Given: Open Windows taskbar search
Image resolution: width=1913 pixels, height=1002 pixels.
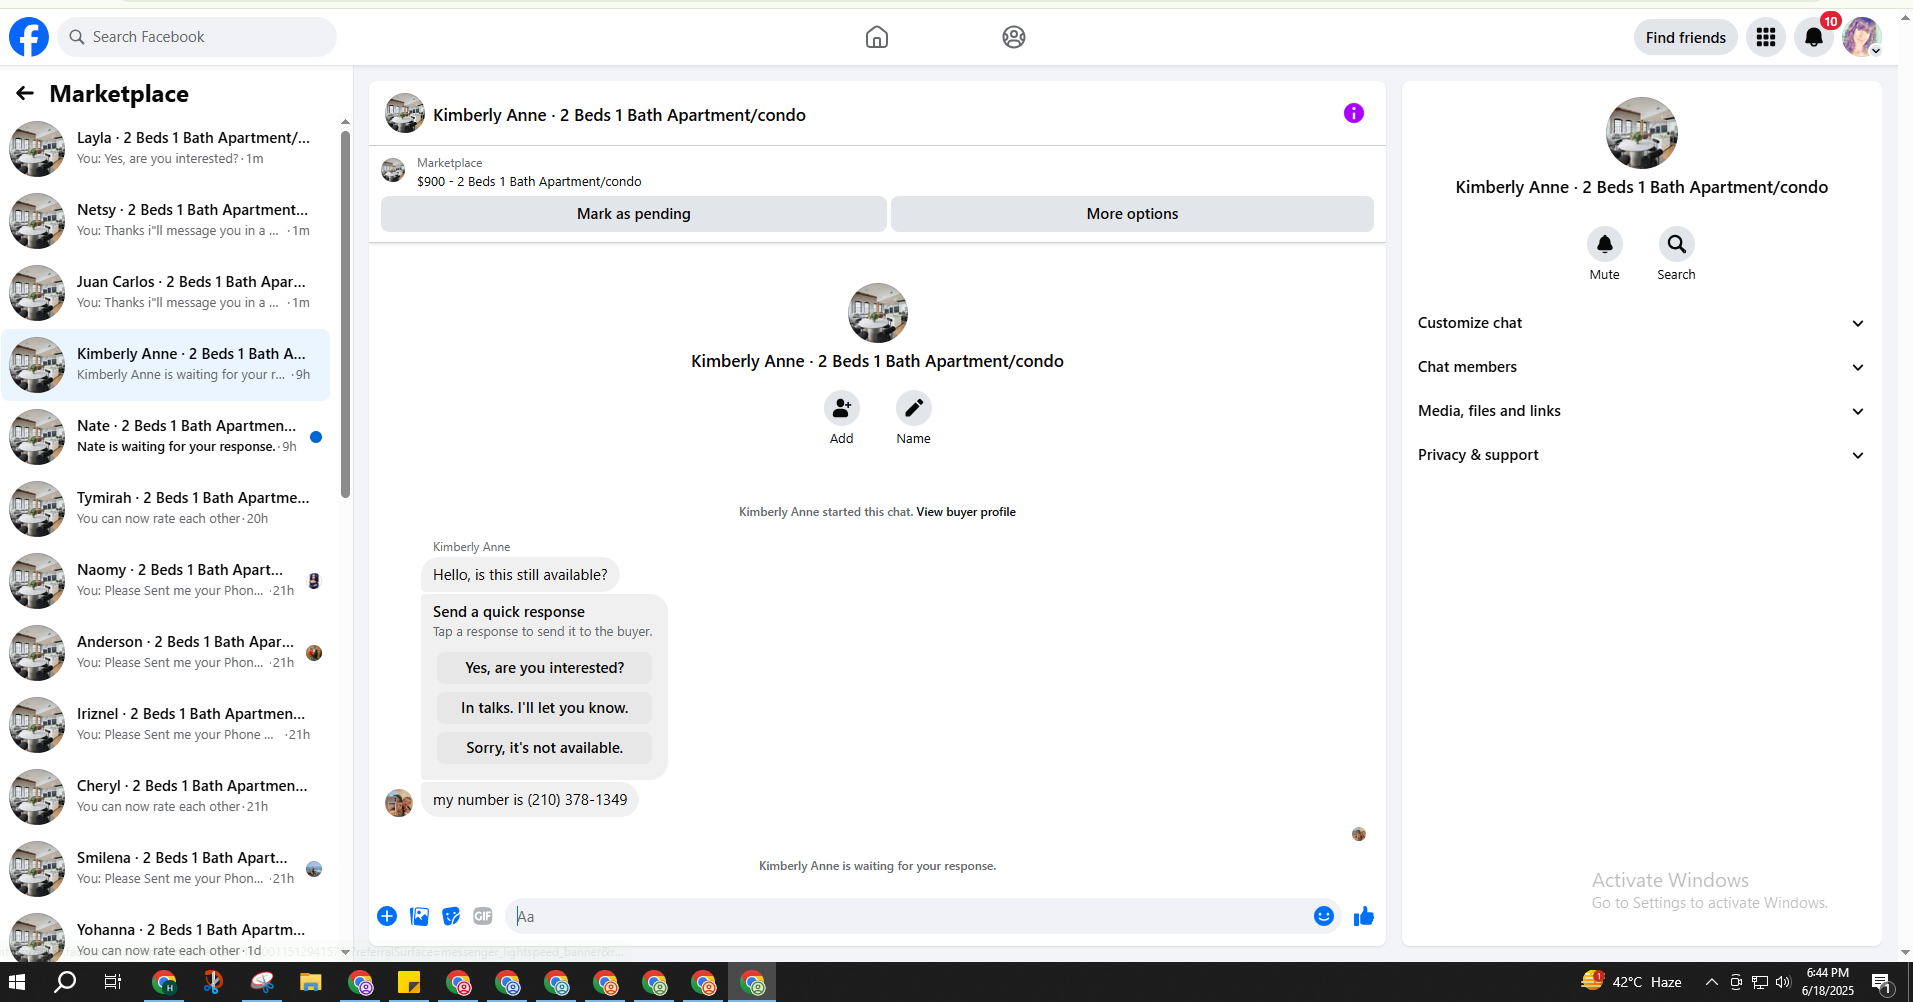Looking at the screenshot, I should tap(65, 982).
